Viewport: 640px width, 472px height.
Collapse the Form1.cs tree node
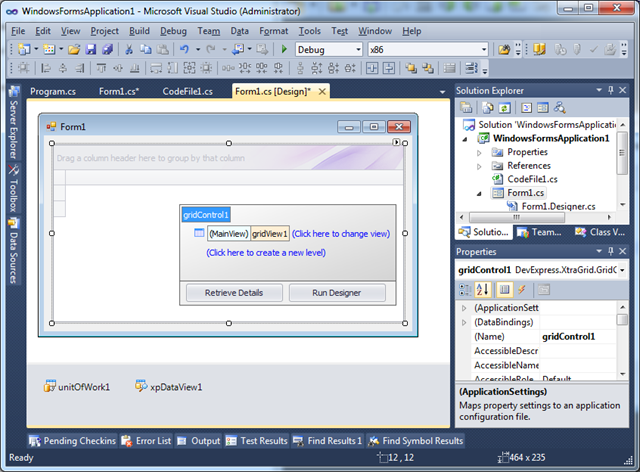point(479,194)
